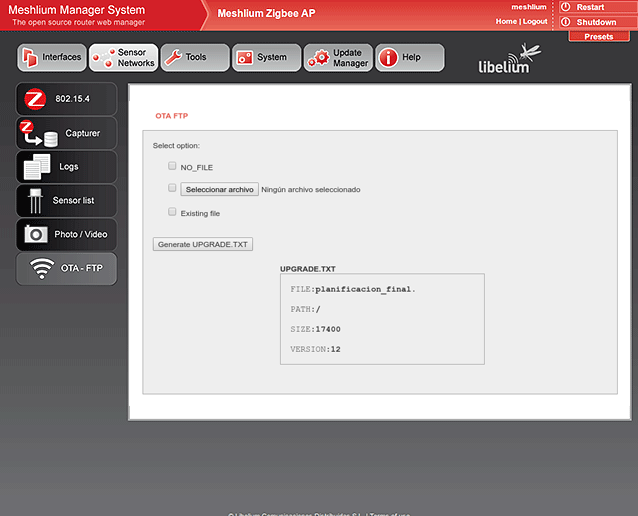Screen dimensions: 638x516
Task: Switch to Sensor Networks tab
Action: (123, 58)
